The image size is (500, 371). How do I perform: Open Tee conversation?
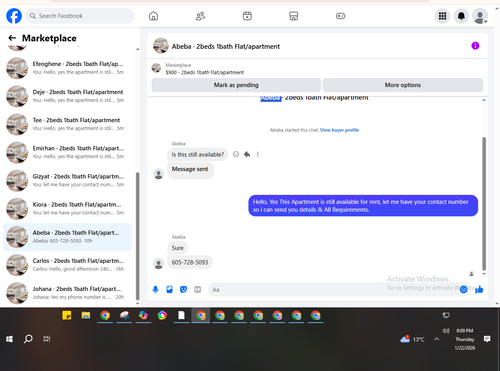pyautogui.click(x=67, y=124)
